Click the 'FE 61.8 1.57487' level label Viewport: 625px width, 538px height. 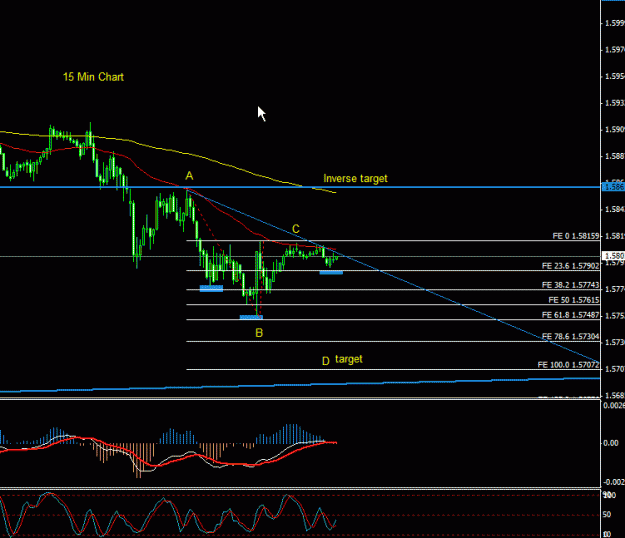570,315
